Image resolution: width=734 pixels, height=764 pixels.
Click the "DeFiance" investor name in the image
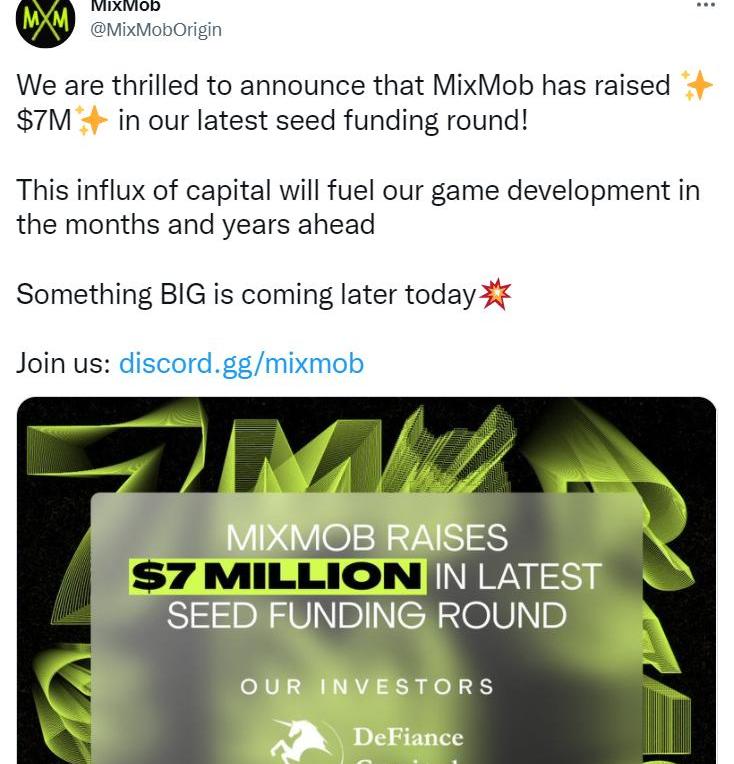click(408, 738)
